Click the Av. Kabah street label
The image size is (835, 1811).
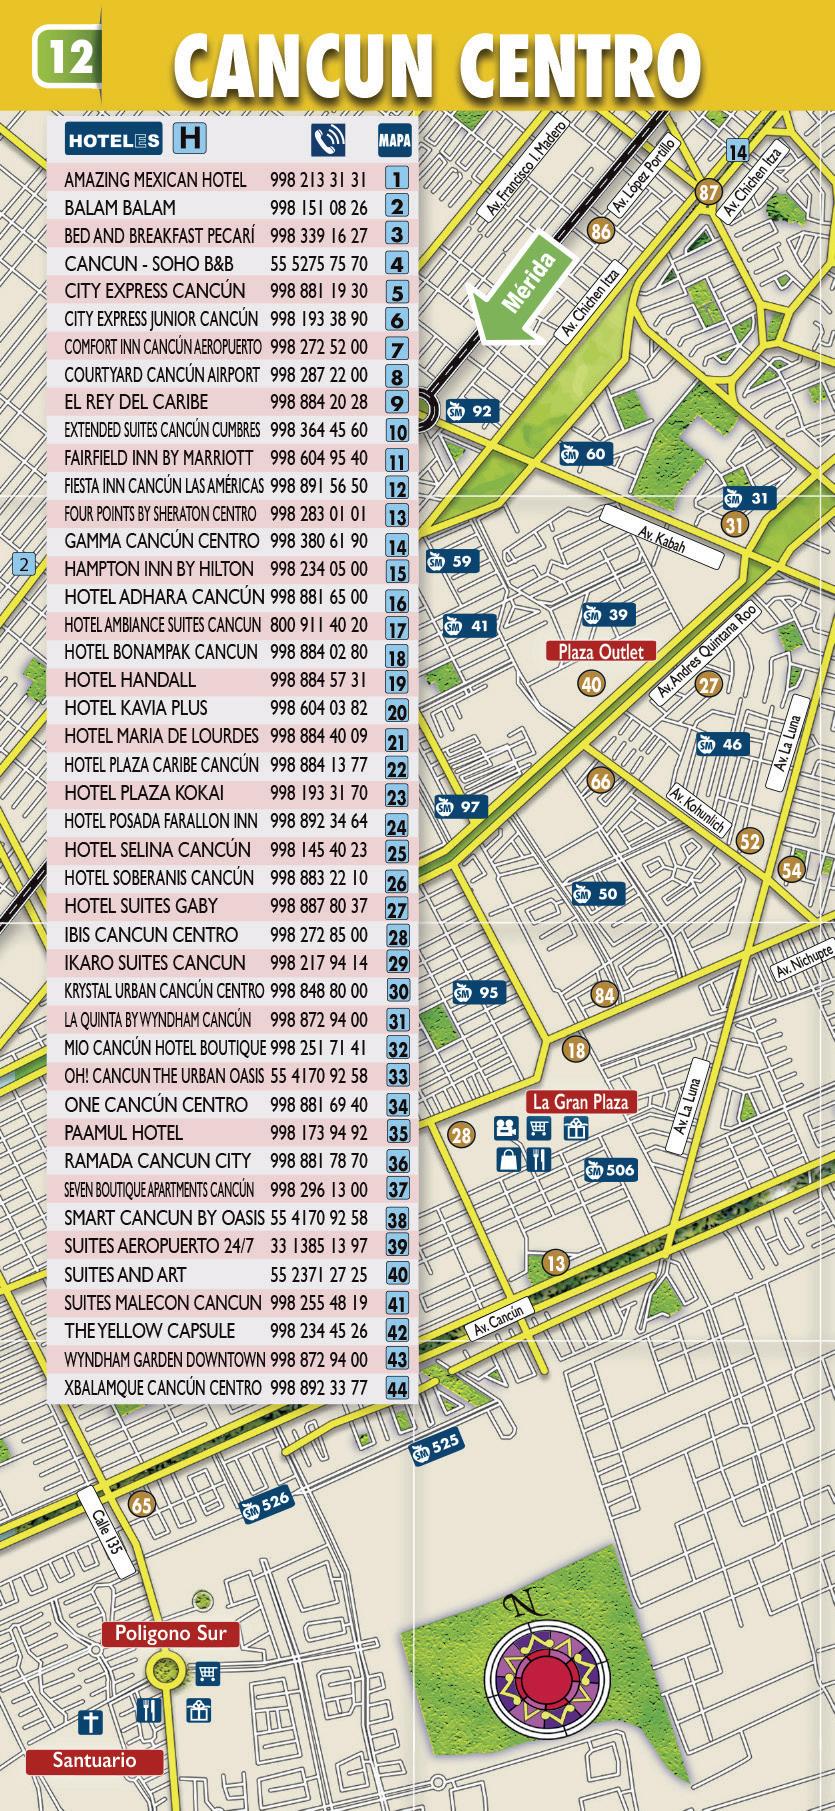pyautogui.click(x=662, y=537)
